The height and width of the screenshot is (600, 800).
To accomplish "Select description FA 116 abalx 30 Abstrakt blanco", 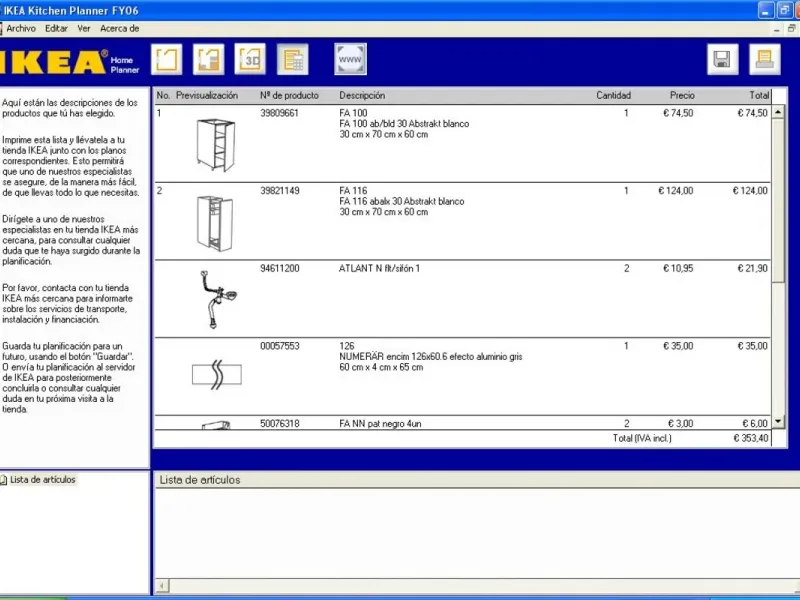I will 402,202.
